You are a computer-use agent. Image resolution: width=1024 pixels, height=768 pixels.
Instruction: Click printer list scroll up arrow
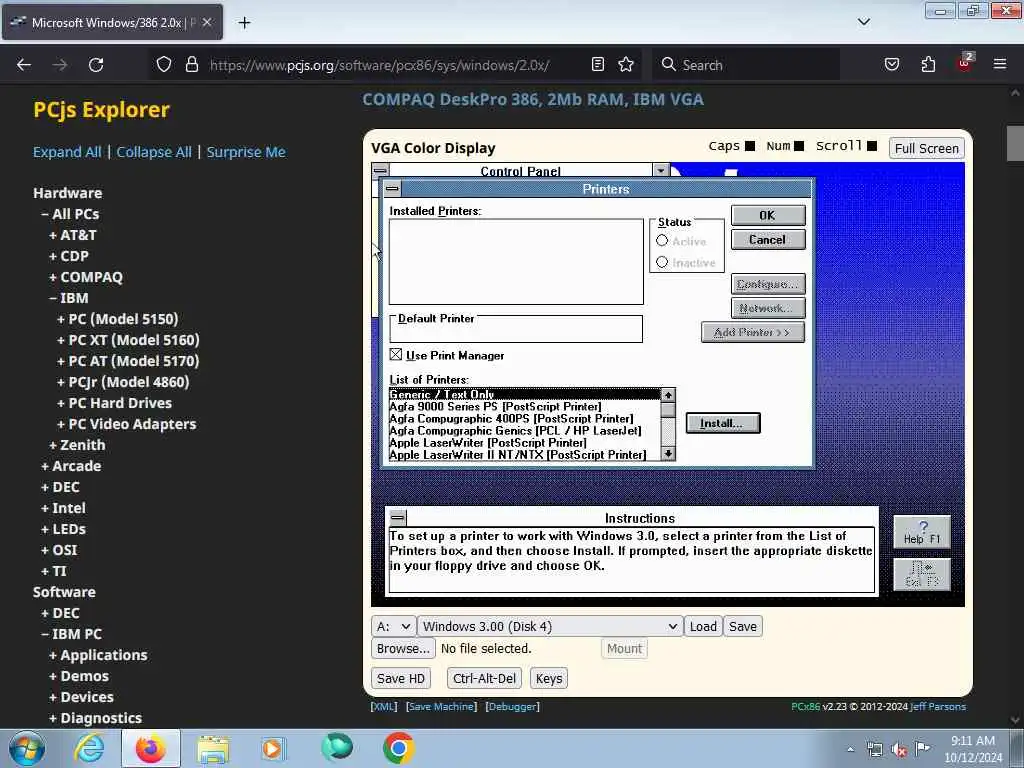click(x=667, y=395)
